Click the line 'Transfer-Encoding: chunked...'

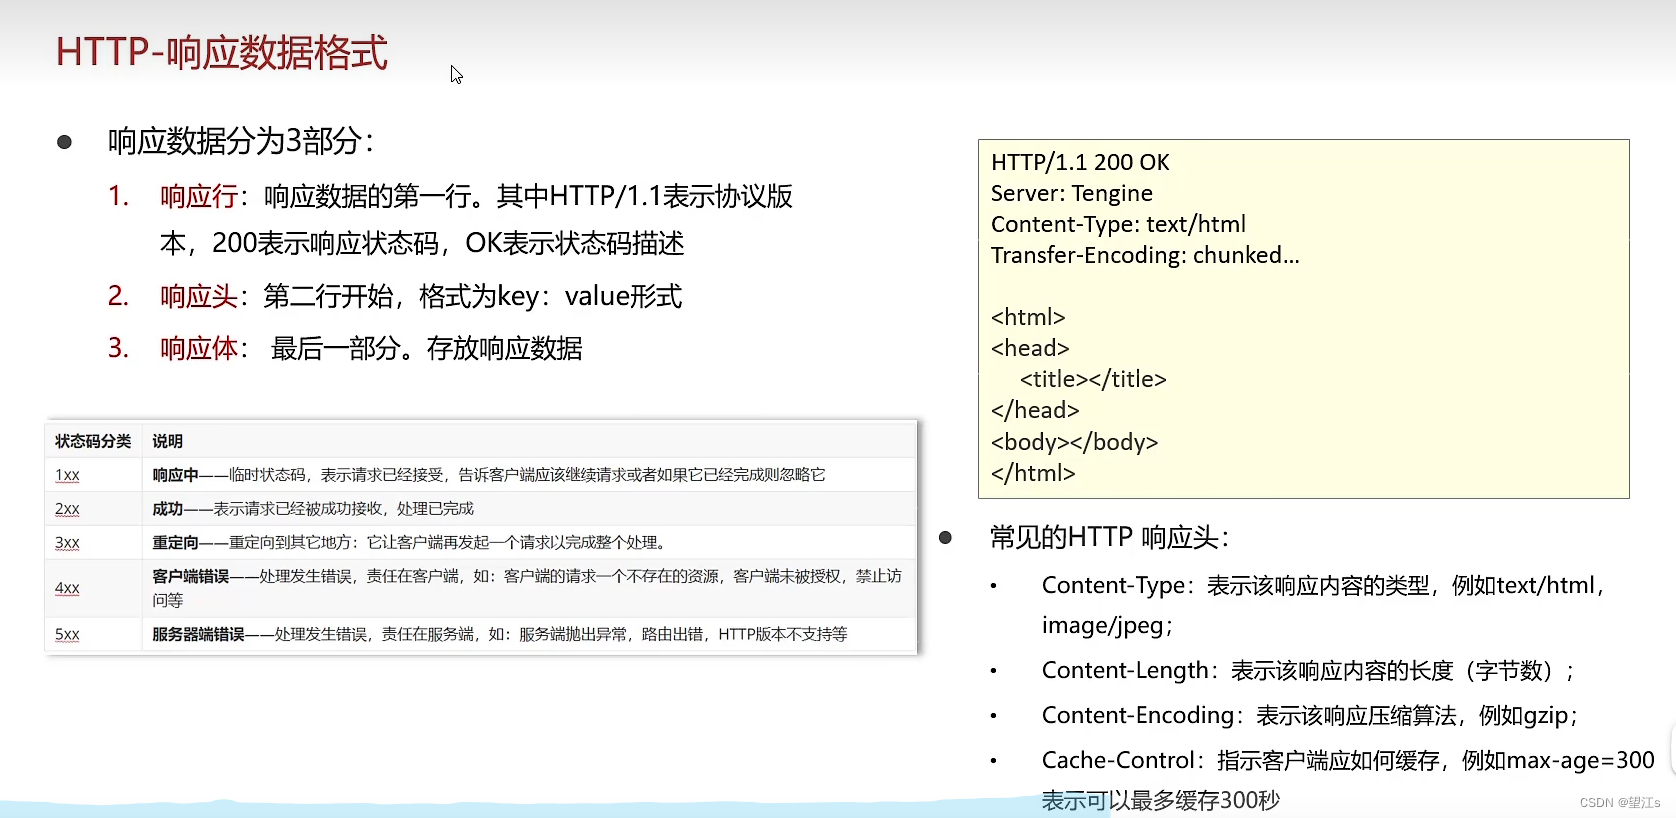[1145, 255]
